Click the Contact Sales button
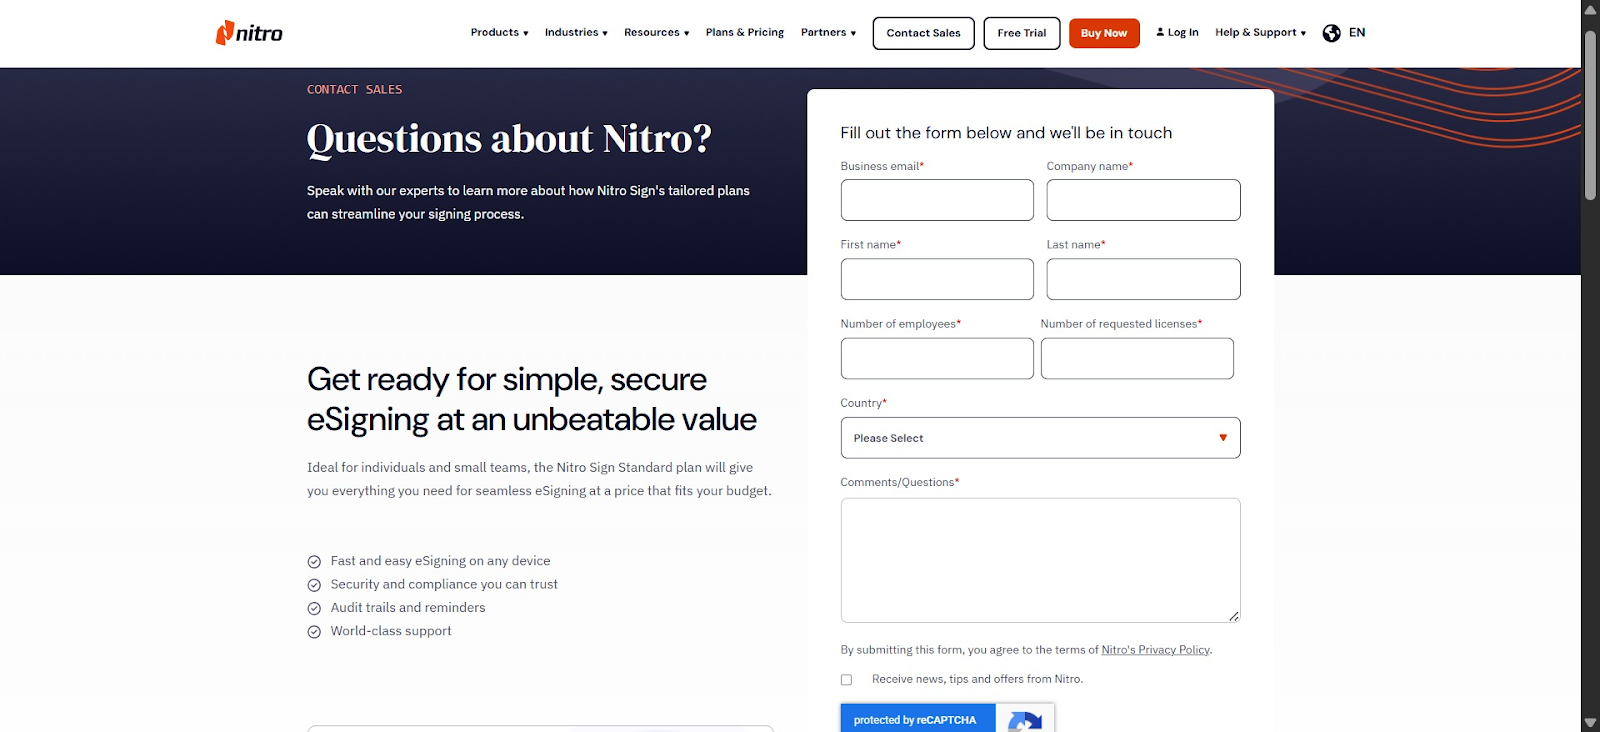Screen dimensions: 1600x732 click(923, 33)
